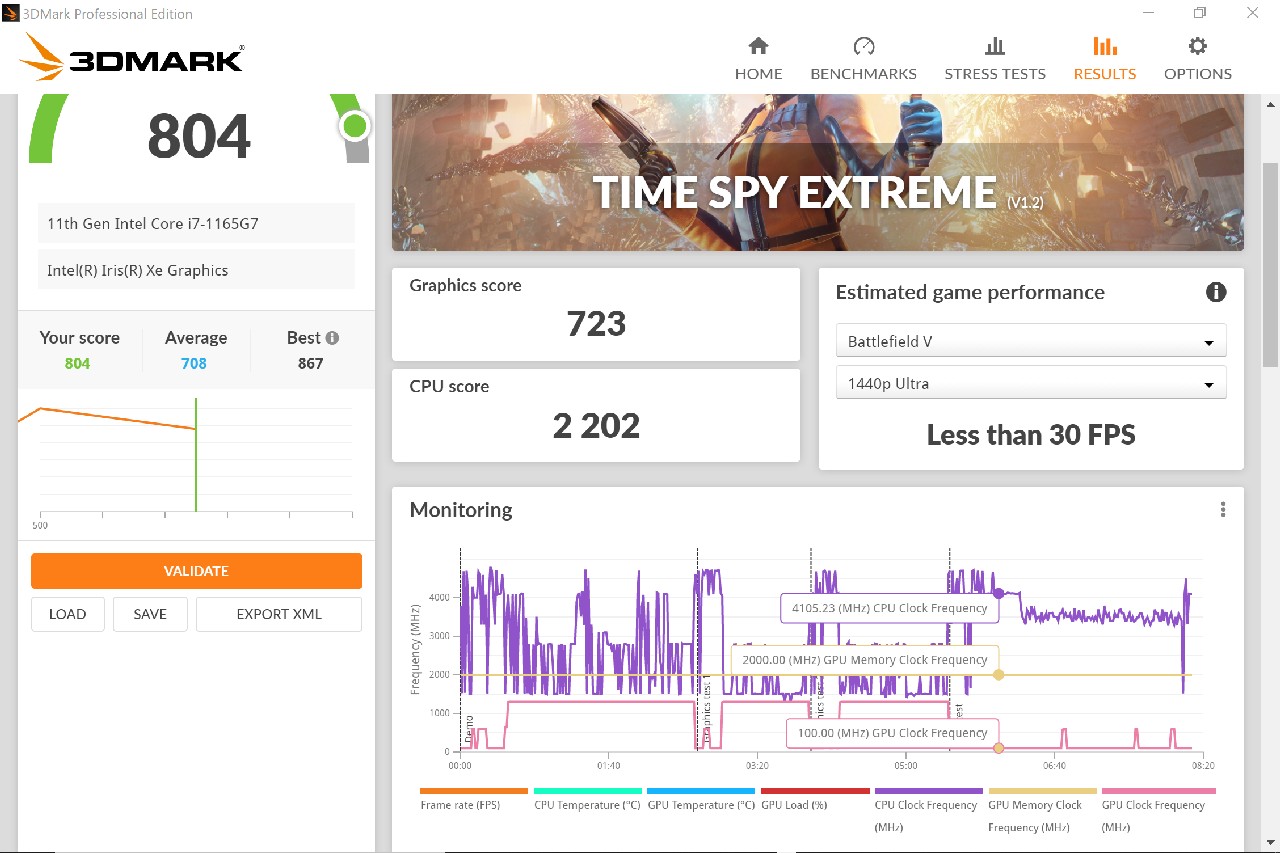
Task: Click the green marker on score distribution chart
Action: 196,454
